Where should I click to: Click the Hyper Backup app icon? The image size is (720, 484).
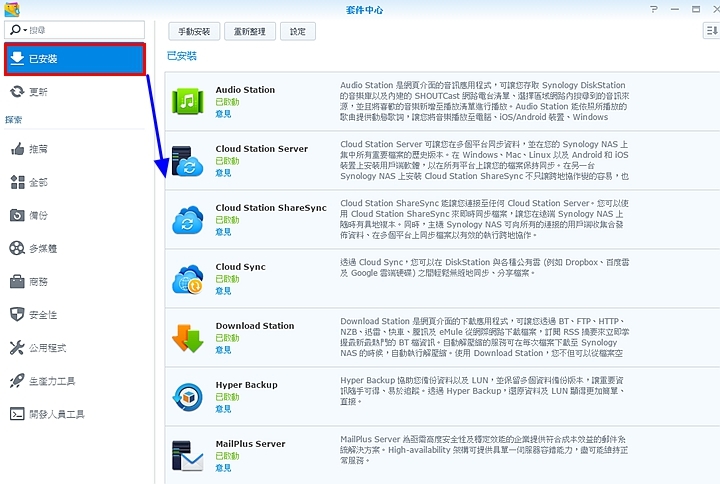click(x=187, y=397)
